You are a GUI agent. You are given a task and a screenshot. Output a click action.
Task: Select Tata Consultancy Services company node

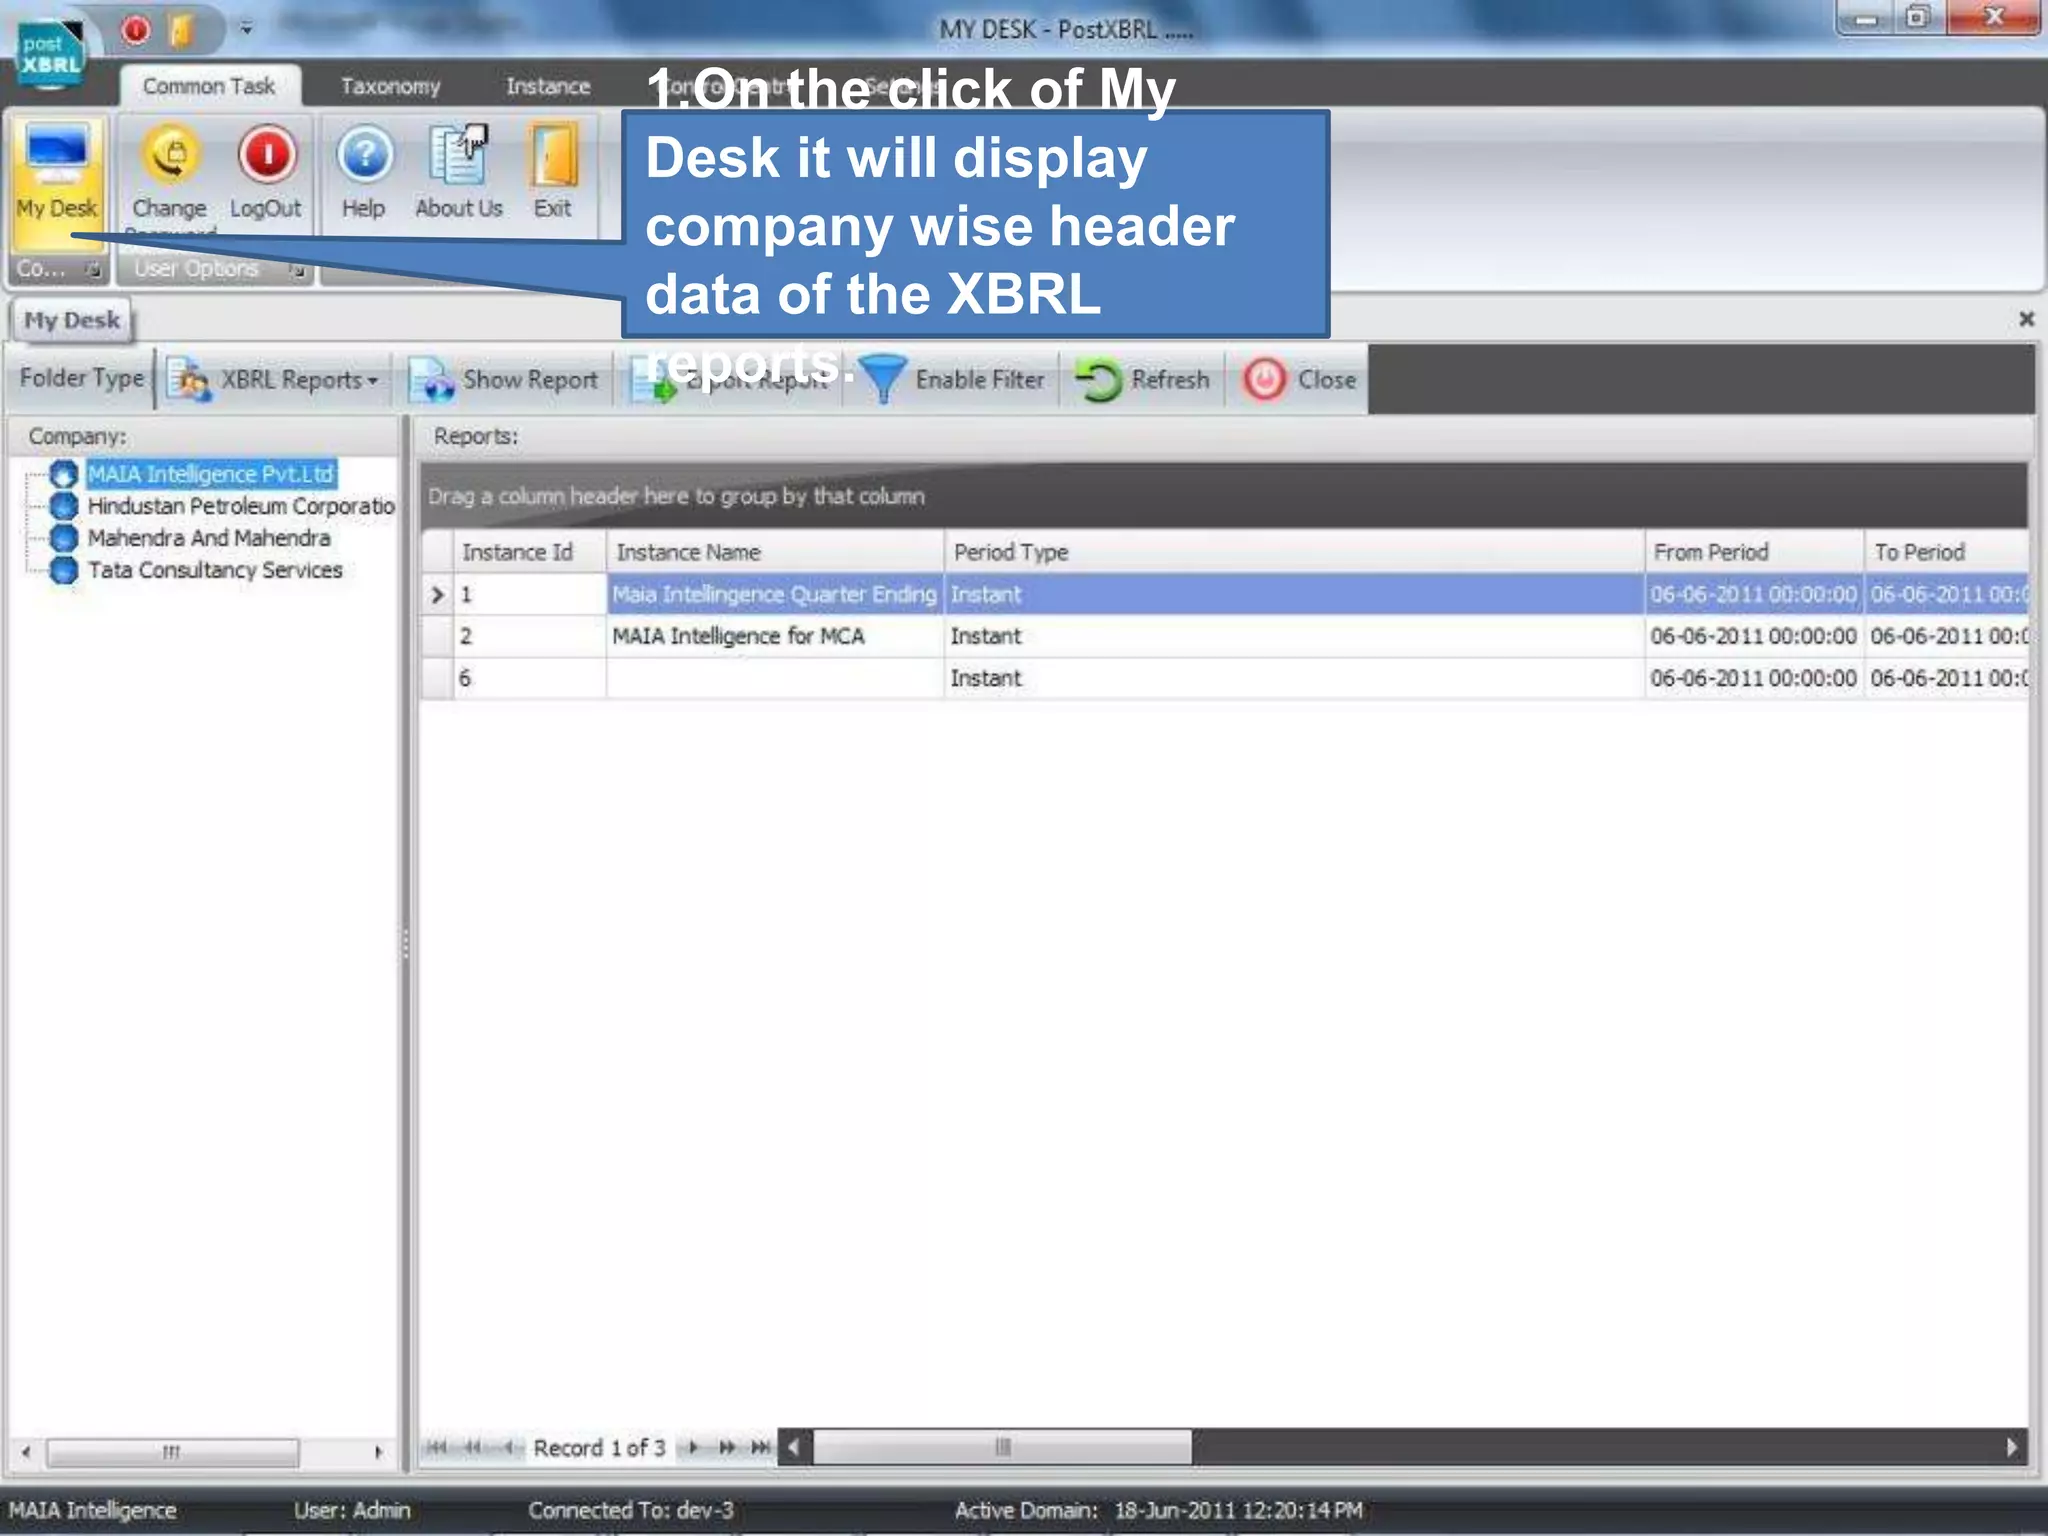214,570
